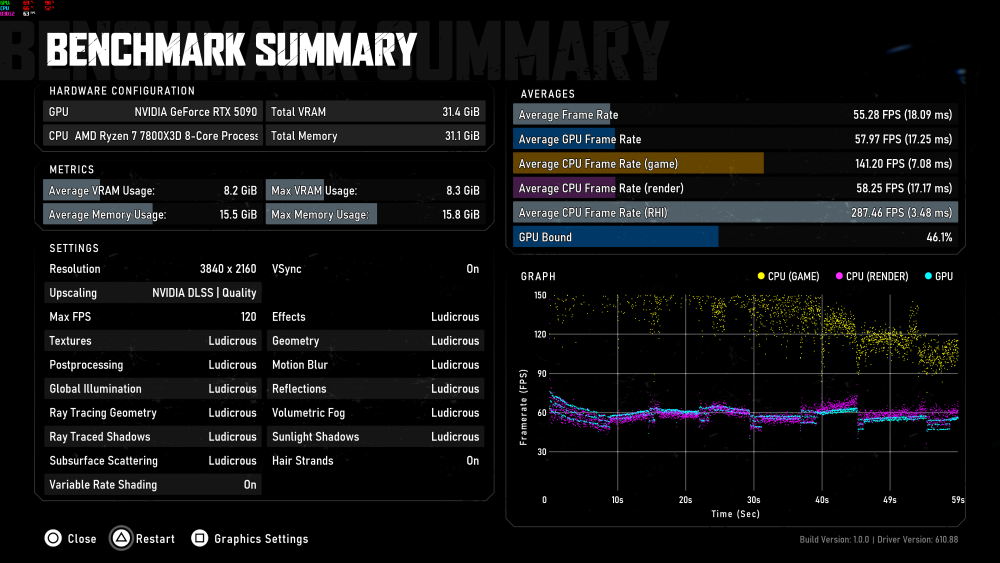Select the Average CPU Frame Rate (RHI) bar
This screenshot has width=1000, height=563.
735,212
